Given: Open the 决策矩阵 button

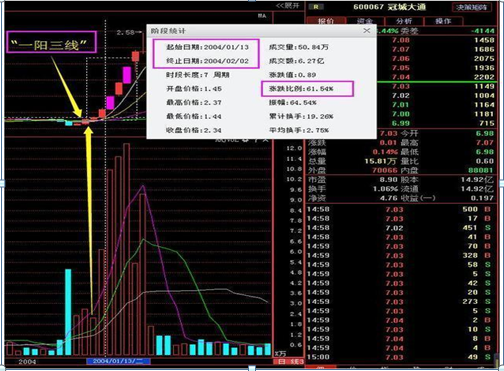Looking at the screenshot, I should [471, 7].
